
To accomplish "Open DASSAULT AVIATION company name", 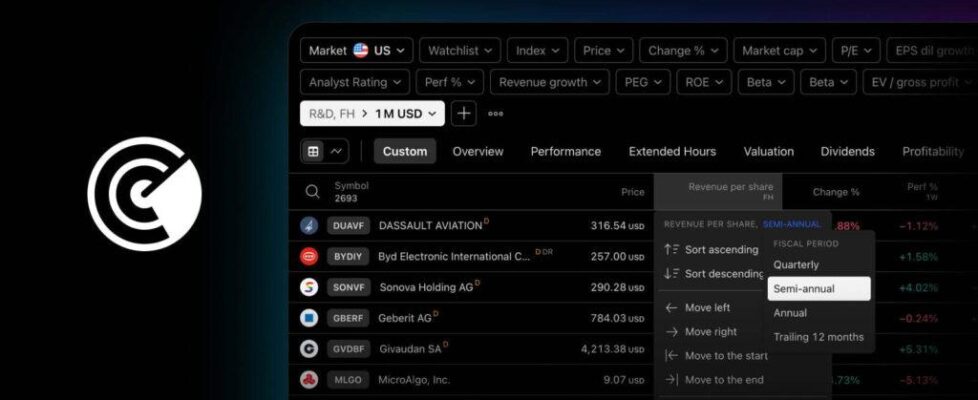I will [x=430, y=225].
